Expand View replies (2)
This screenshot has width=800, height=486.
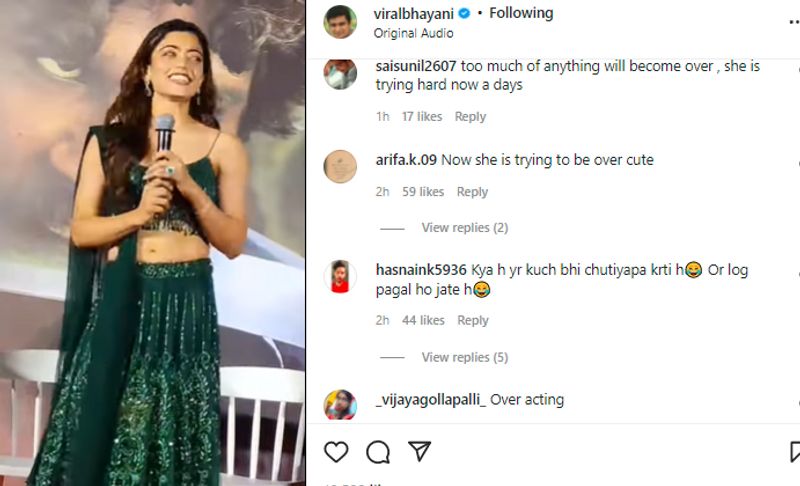pyautogui.click(x=465, y=227)
